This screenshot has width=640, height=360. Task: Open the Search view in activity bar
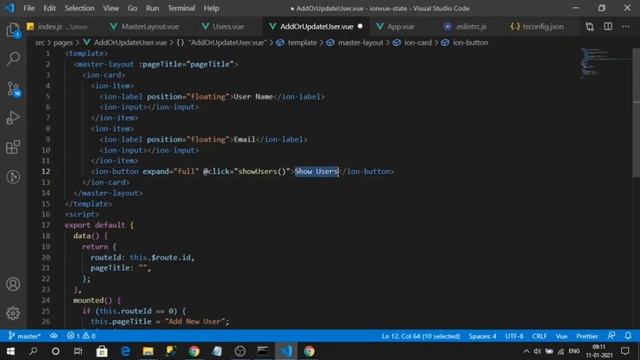point(13,58)
